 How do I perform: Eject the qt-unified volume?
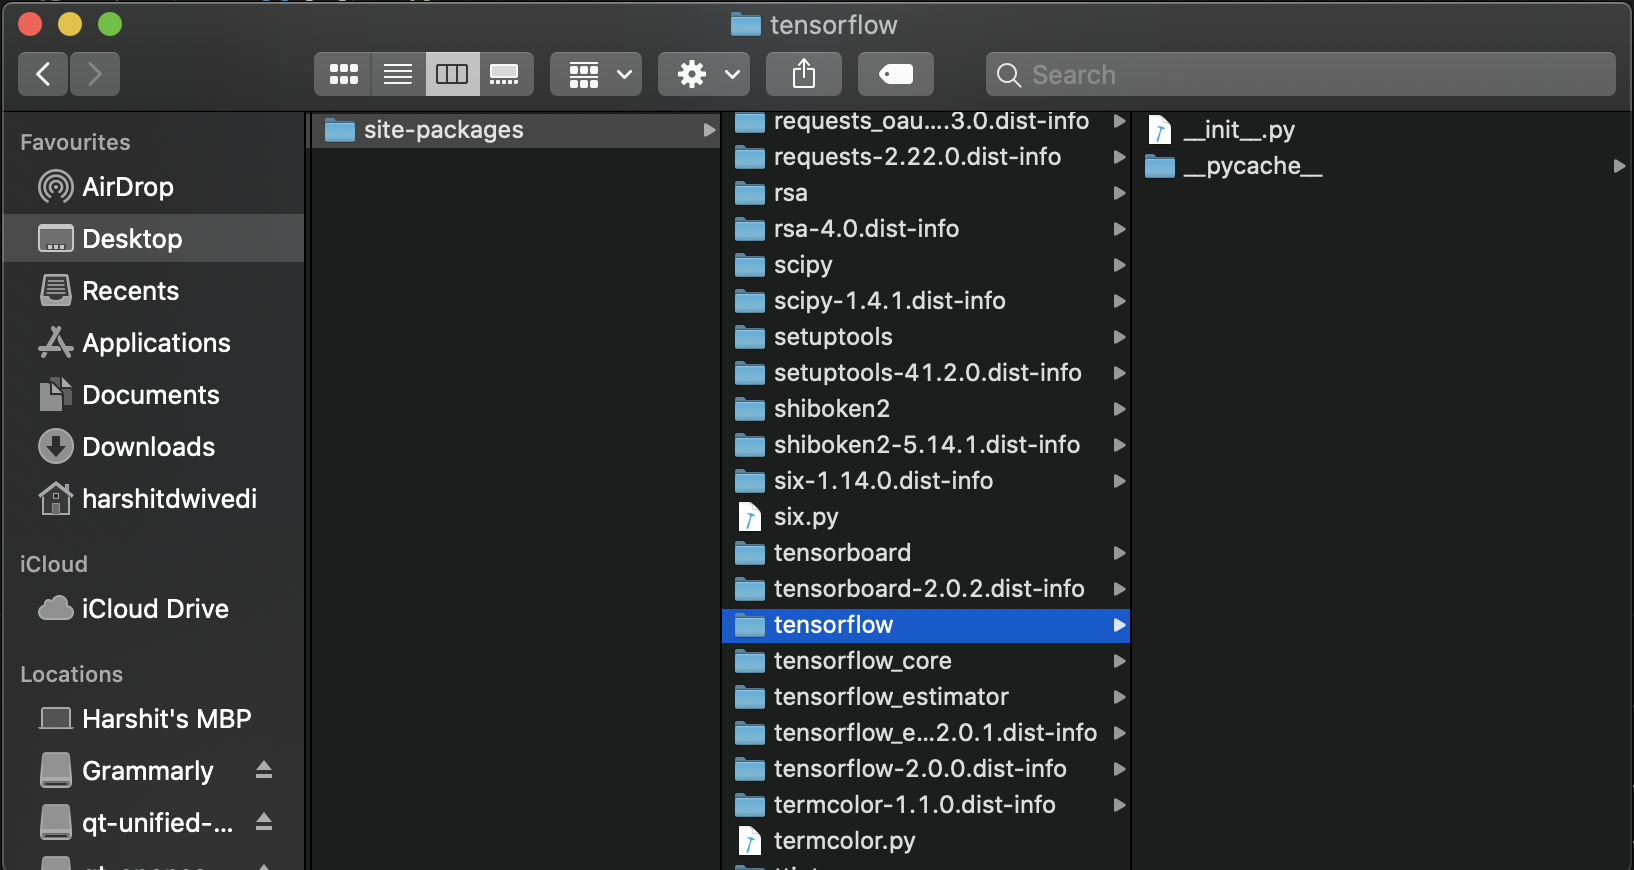(x=264, y=822)
